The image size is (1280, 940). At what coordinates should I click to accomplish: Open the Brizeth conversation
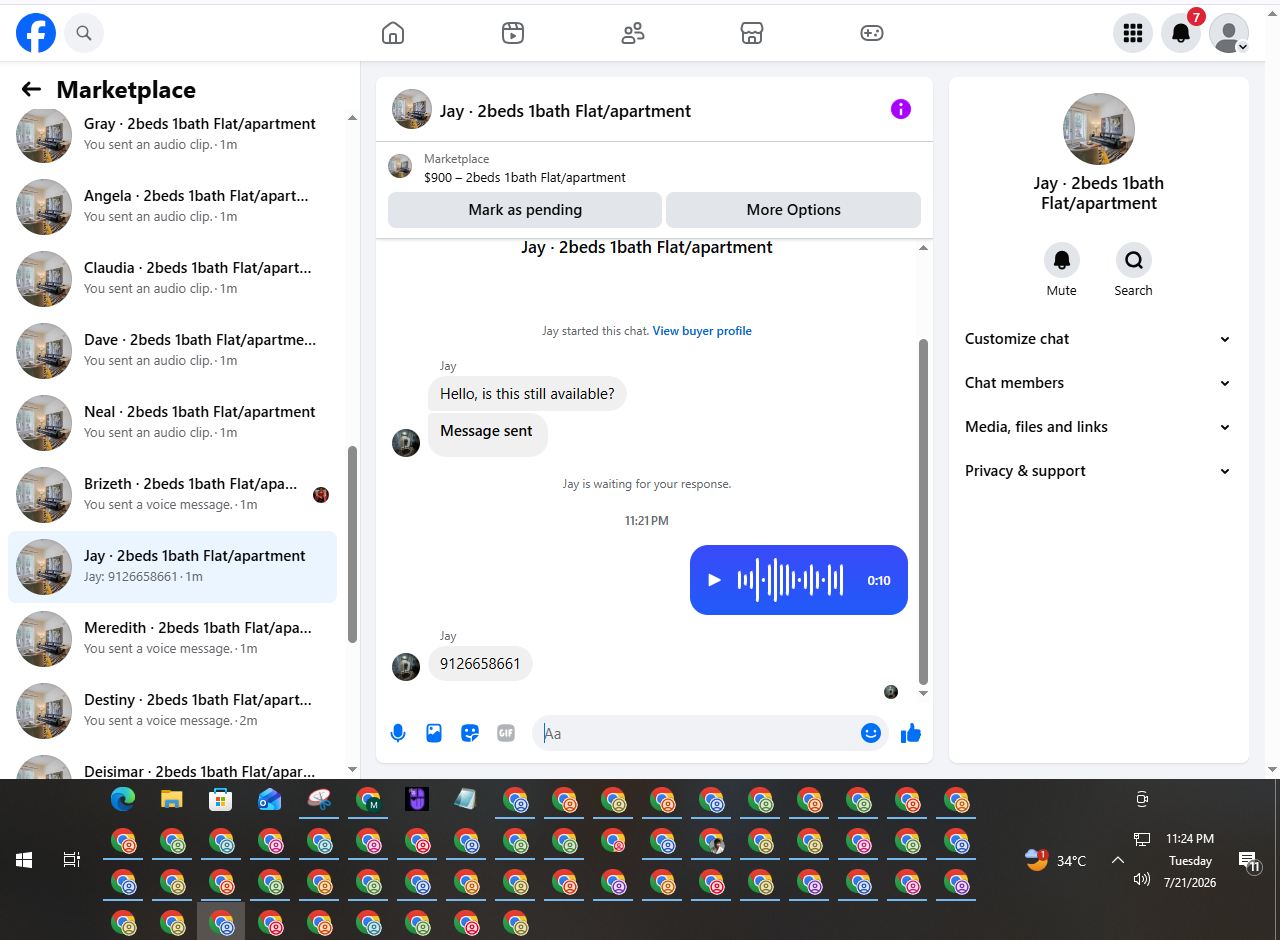point(172,495)
